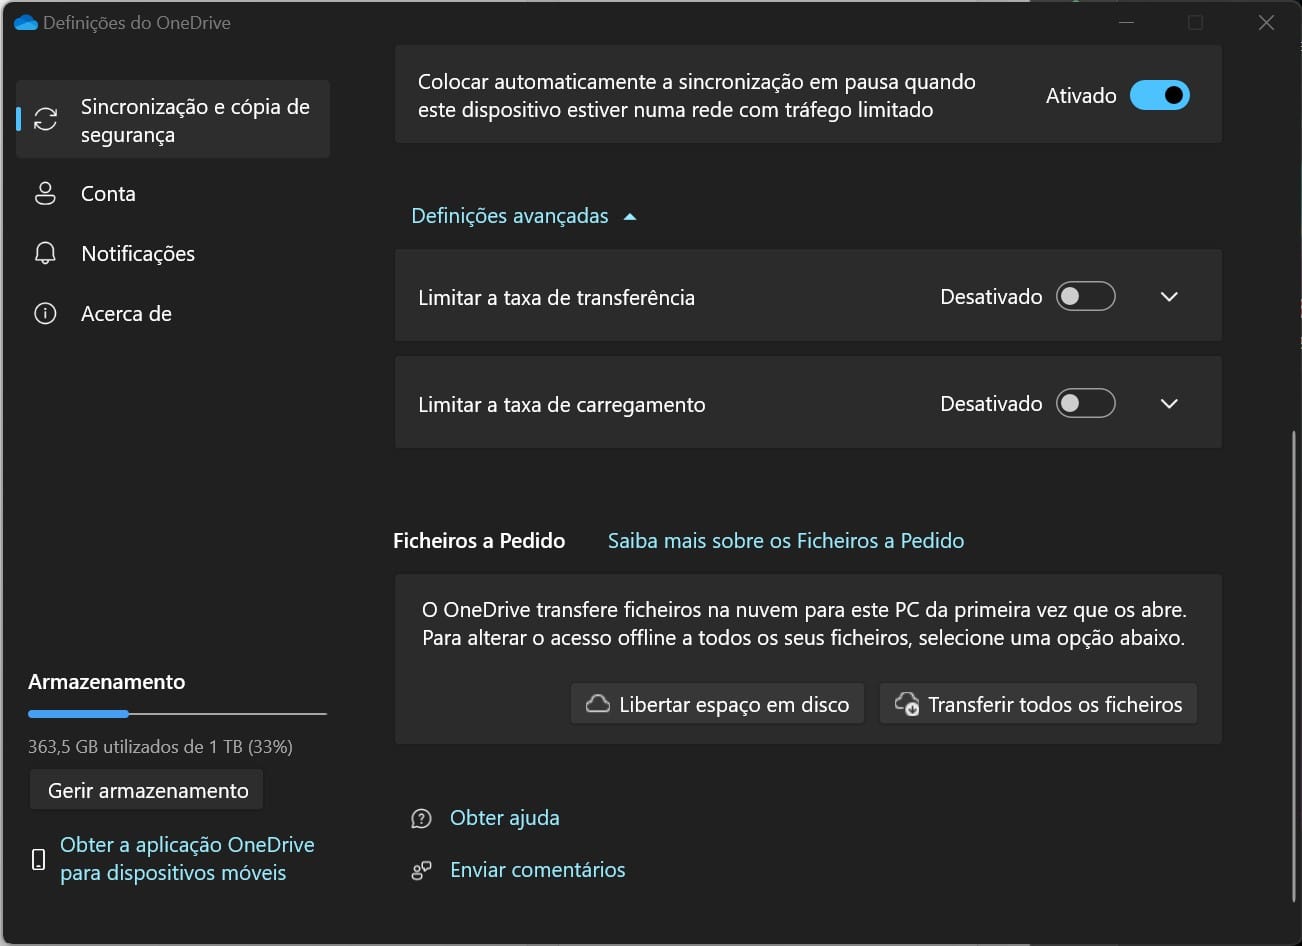
Task: Enable Limitar a taxa de transferência toggle
Action: click(1085, 297)
